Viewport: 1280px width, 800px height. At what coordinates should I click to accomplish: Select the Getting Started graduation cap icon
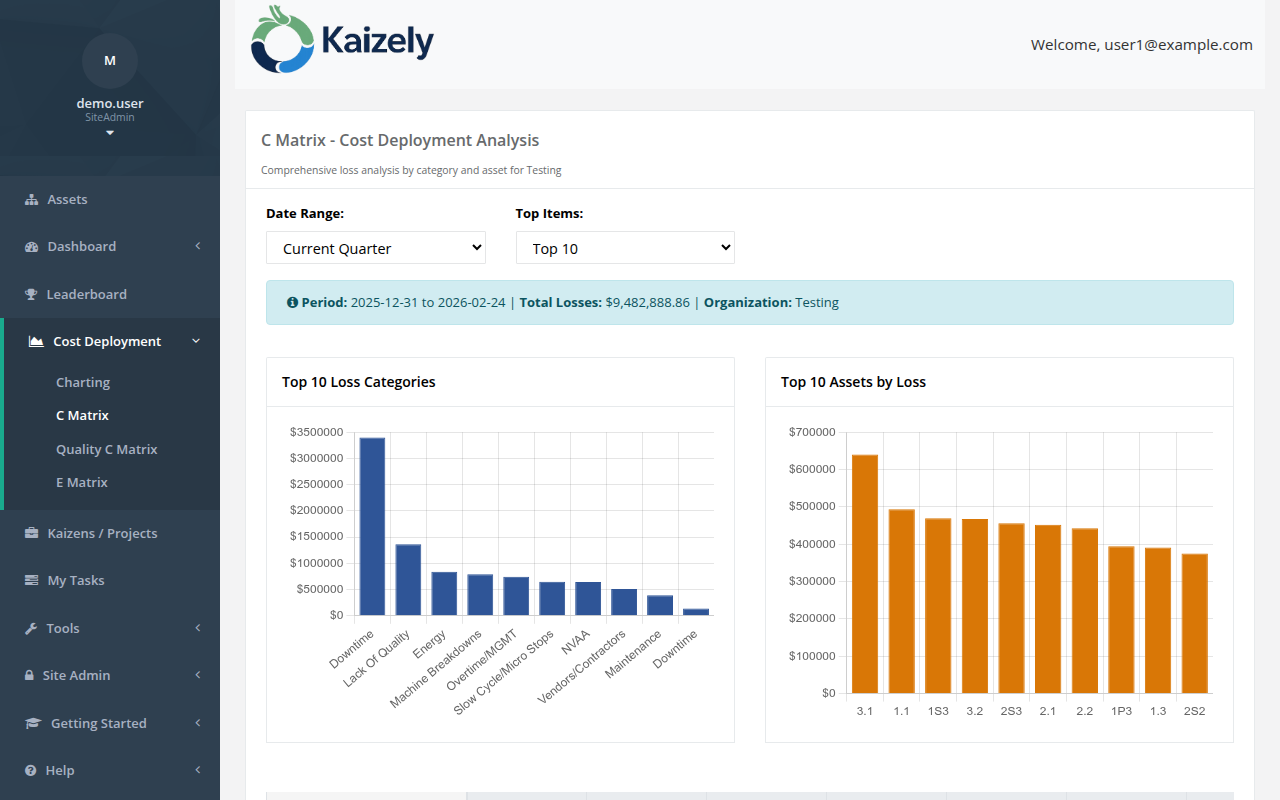click(34, 722)
